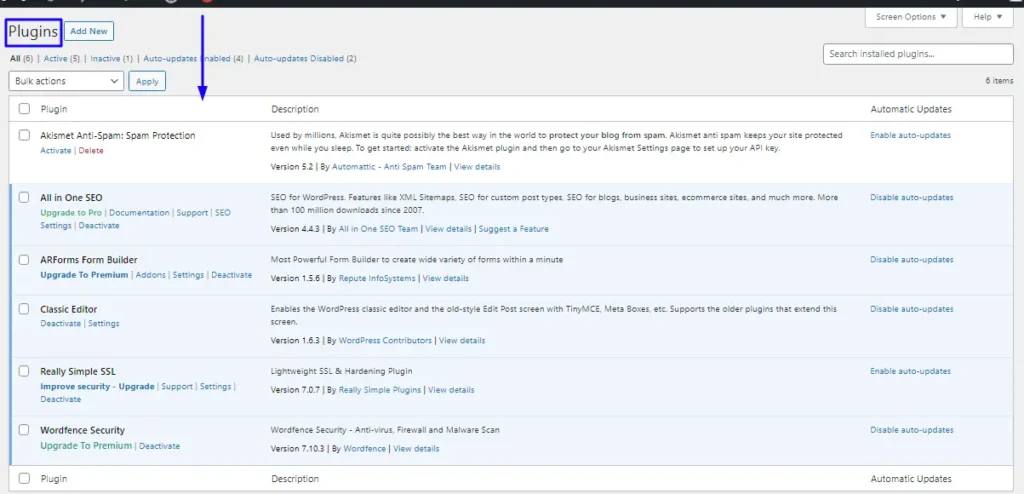
Task: Click the Description column header at top
Action: [295, 109]
